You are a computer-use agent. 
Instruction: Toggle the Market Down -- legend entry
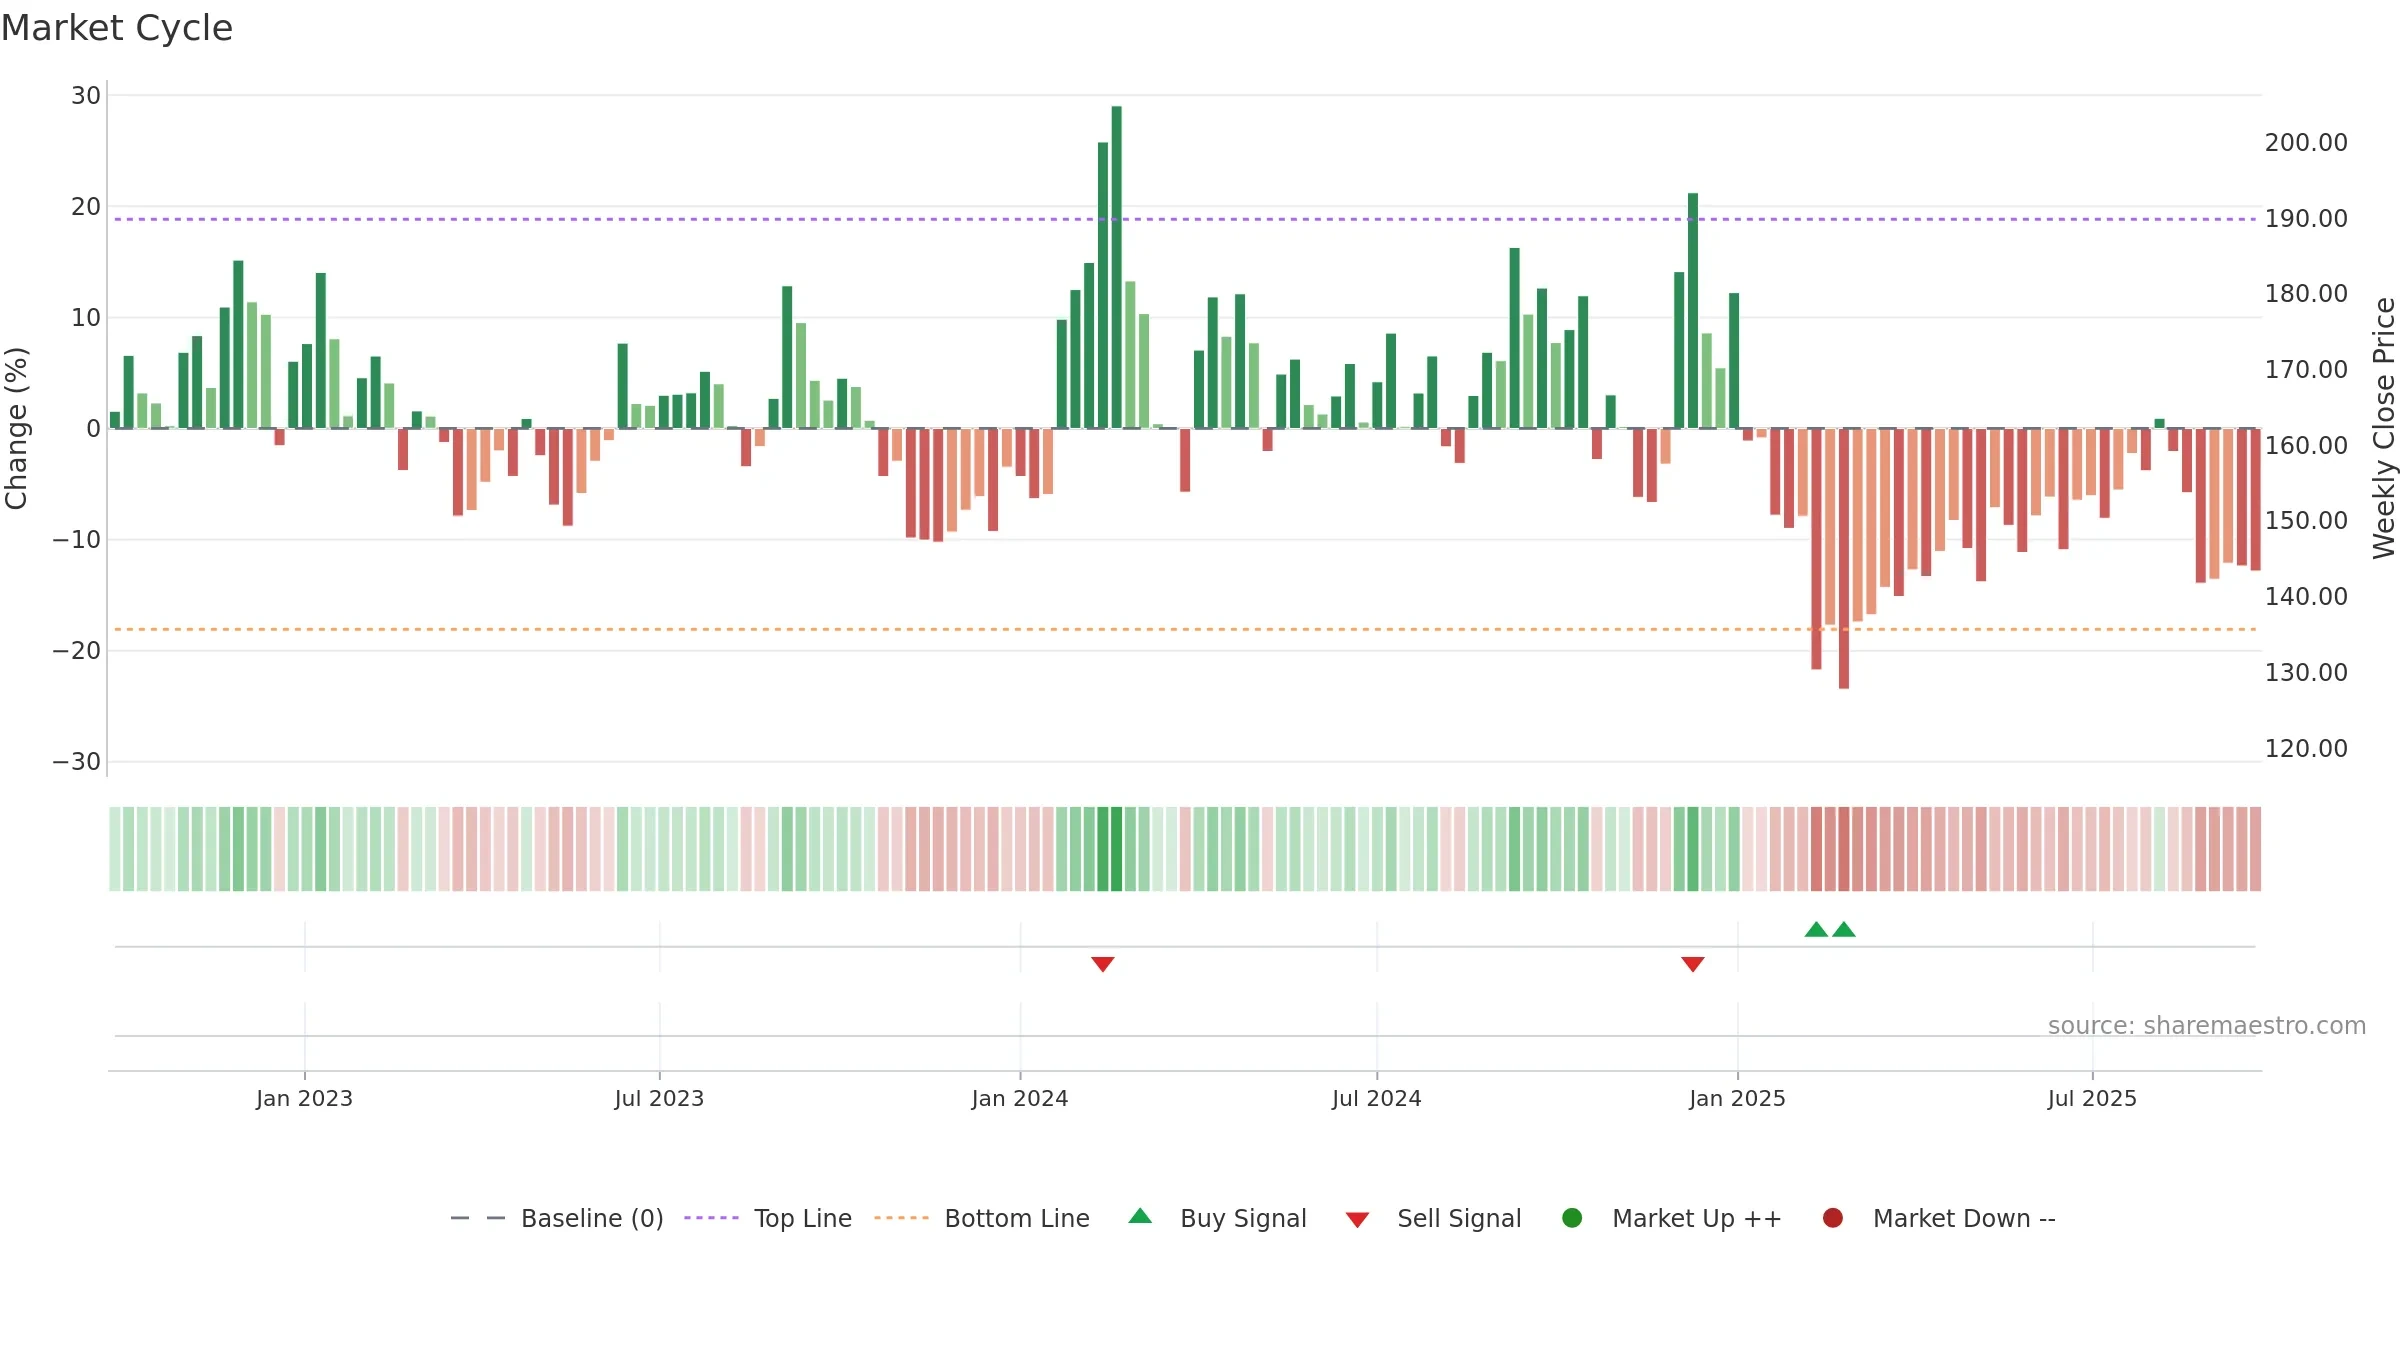coord(1938,1218)
